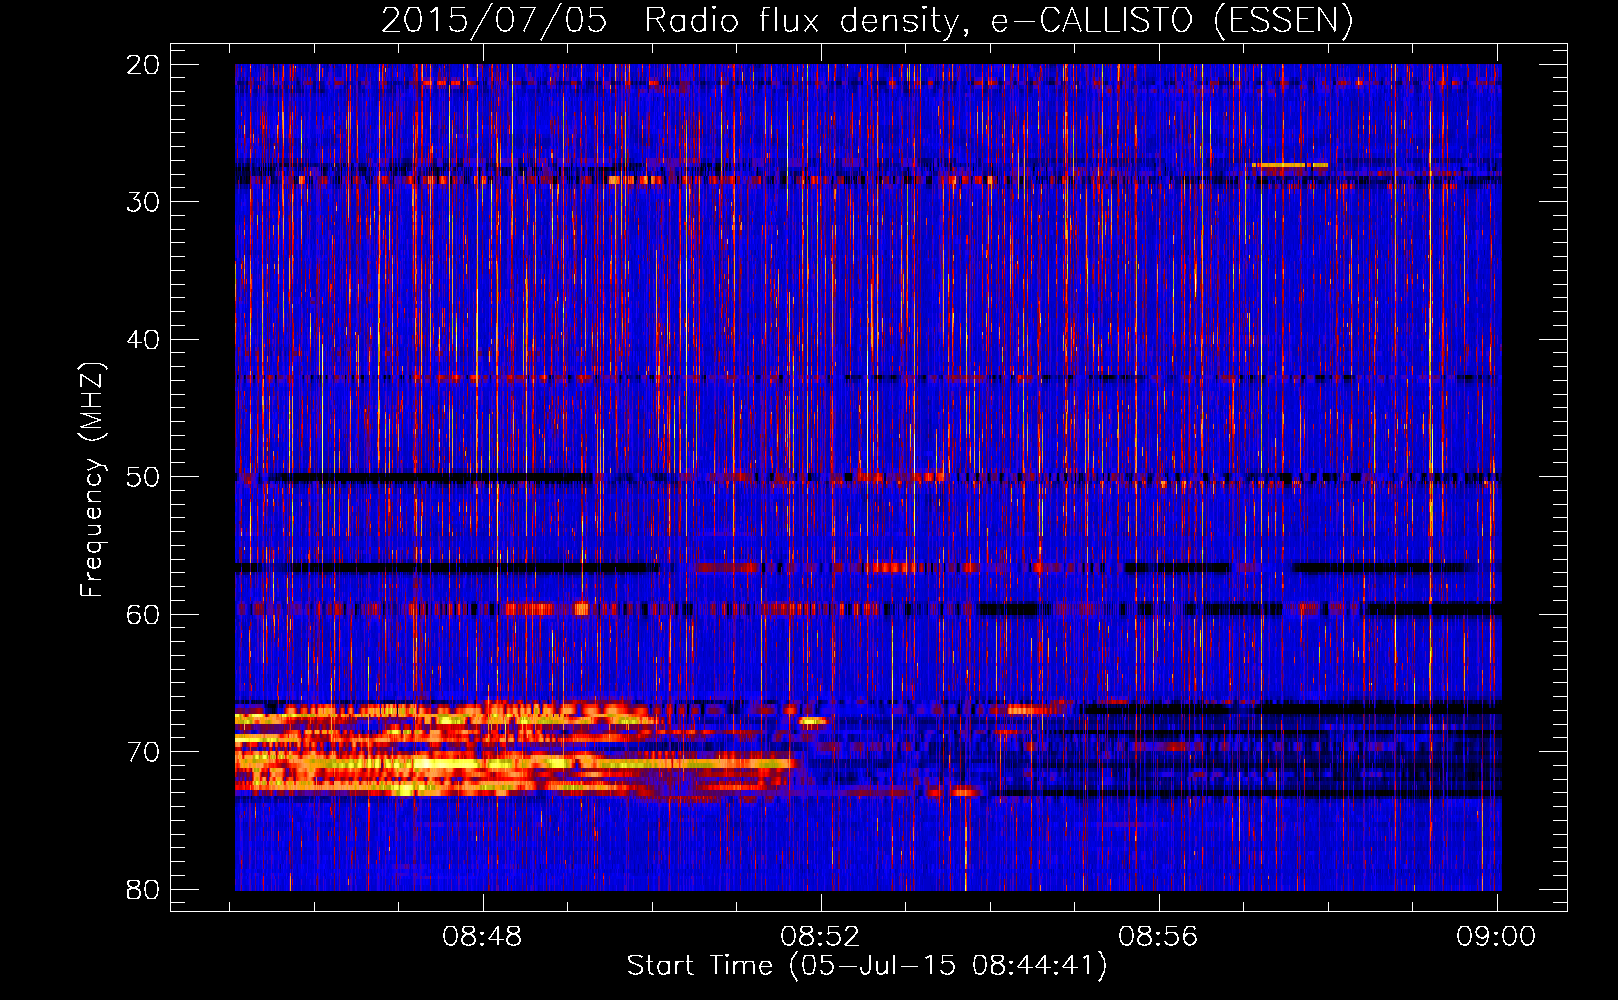Click the 09:00 time tick label
This screenshot has height=1000, width=1618.
(1496, 936)
